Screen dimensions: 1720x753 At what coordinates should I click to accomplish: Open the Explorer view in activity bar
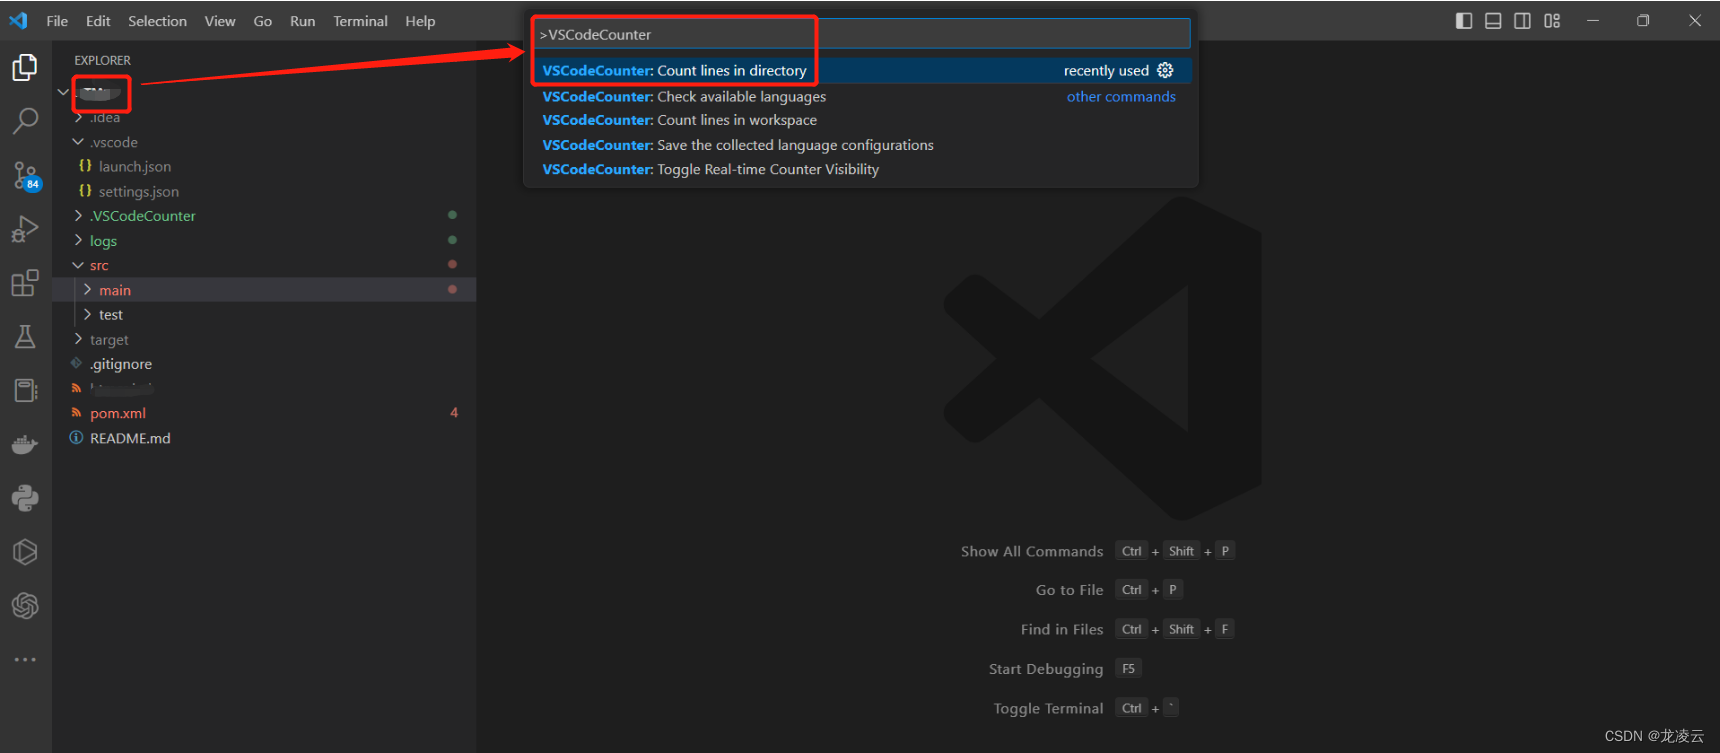coord(25,68)
